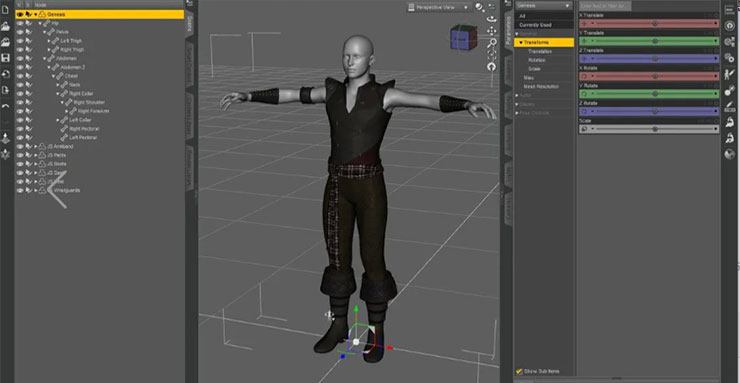Click the Save floppy disk icon
The image size is (740, 383).
click(x=6, y=58)
